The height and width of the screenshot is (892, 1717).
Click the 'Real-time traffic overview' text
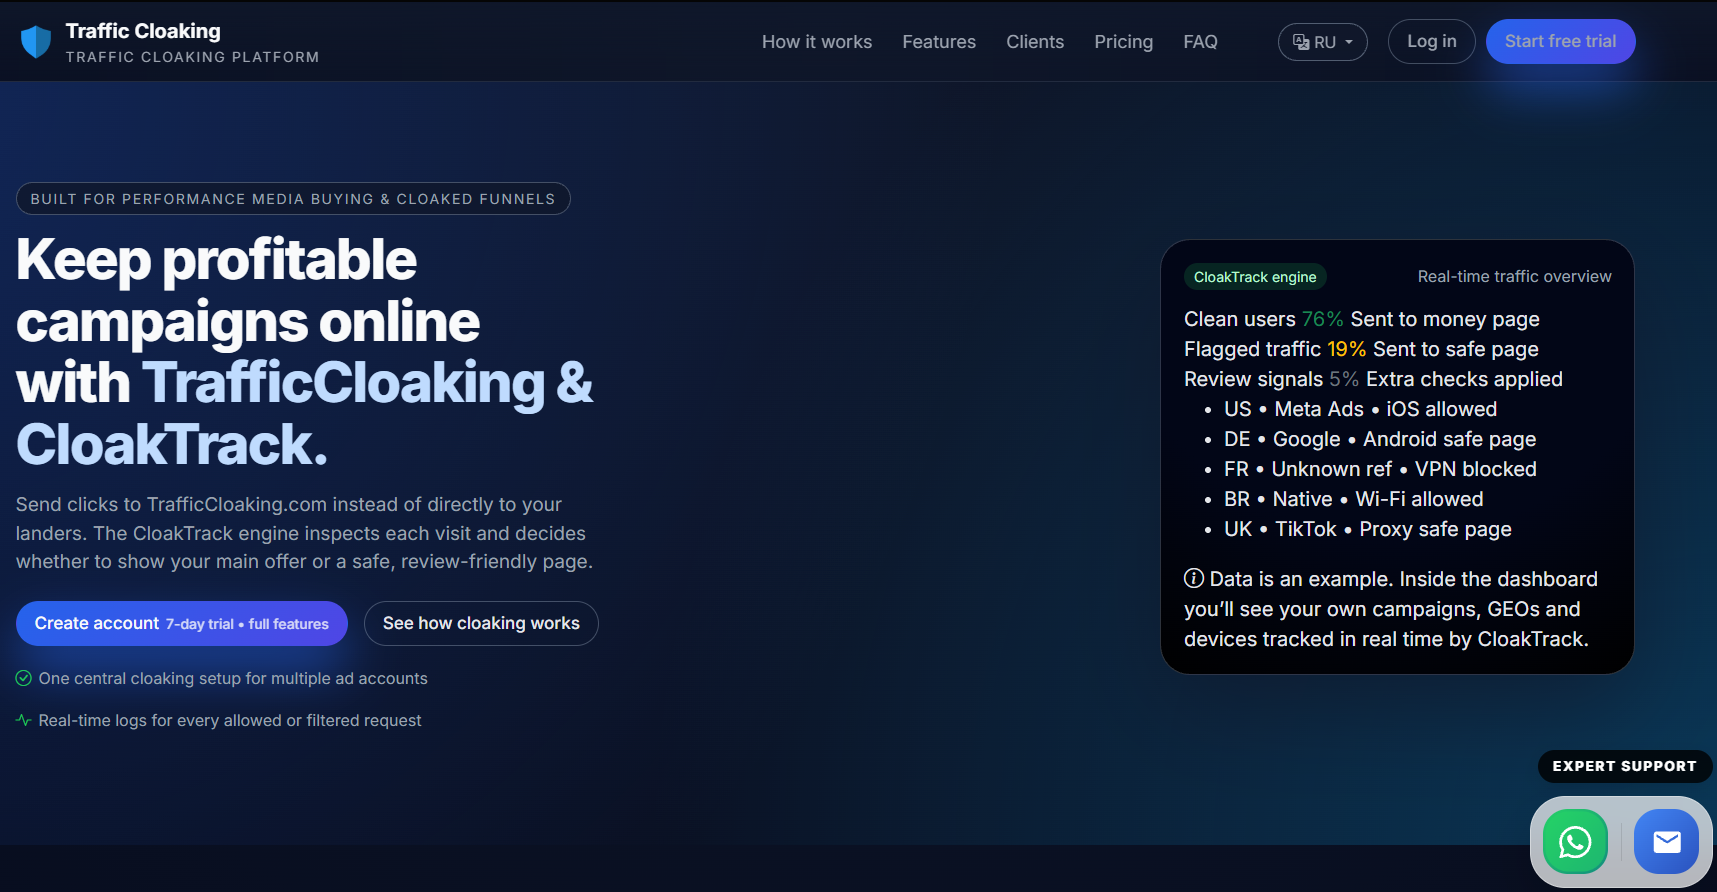point(1514,276)
